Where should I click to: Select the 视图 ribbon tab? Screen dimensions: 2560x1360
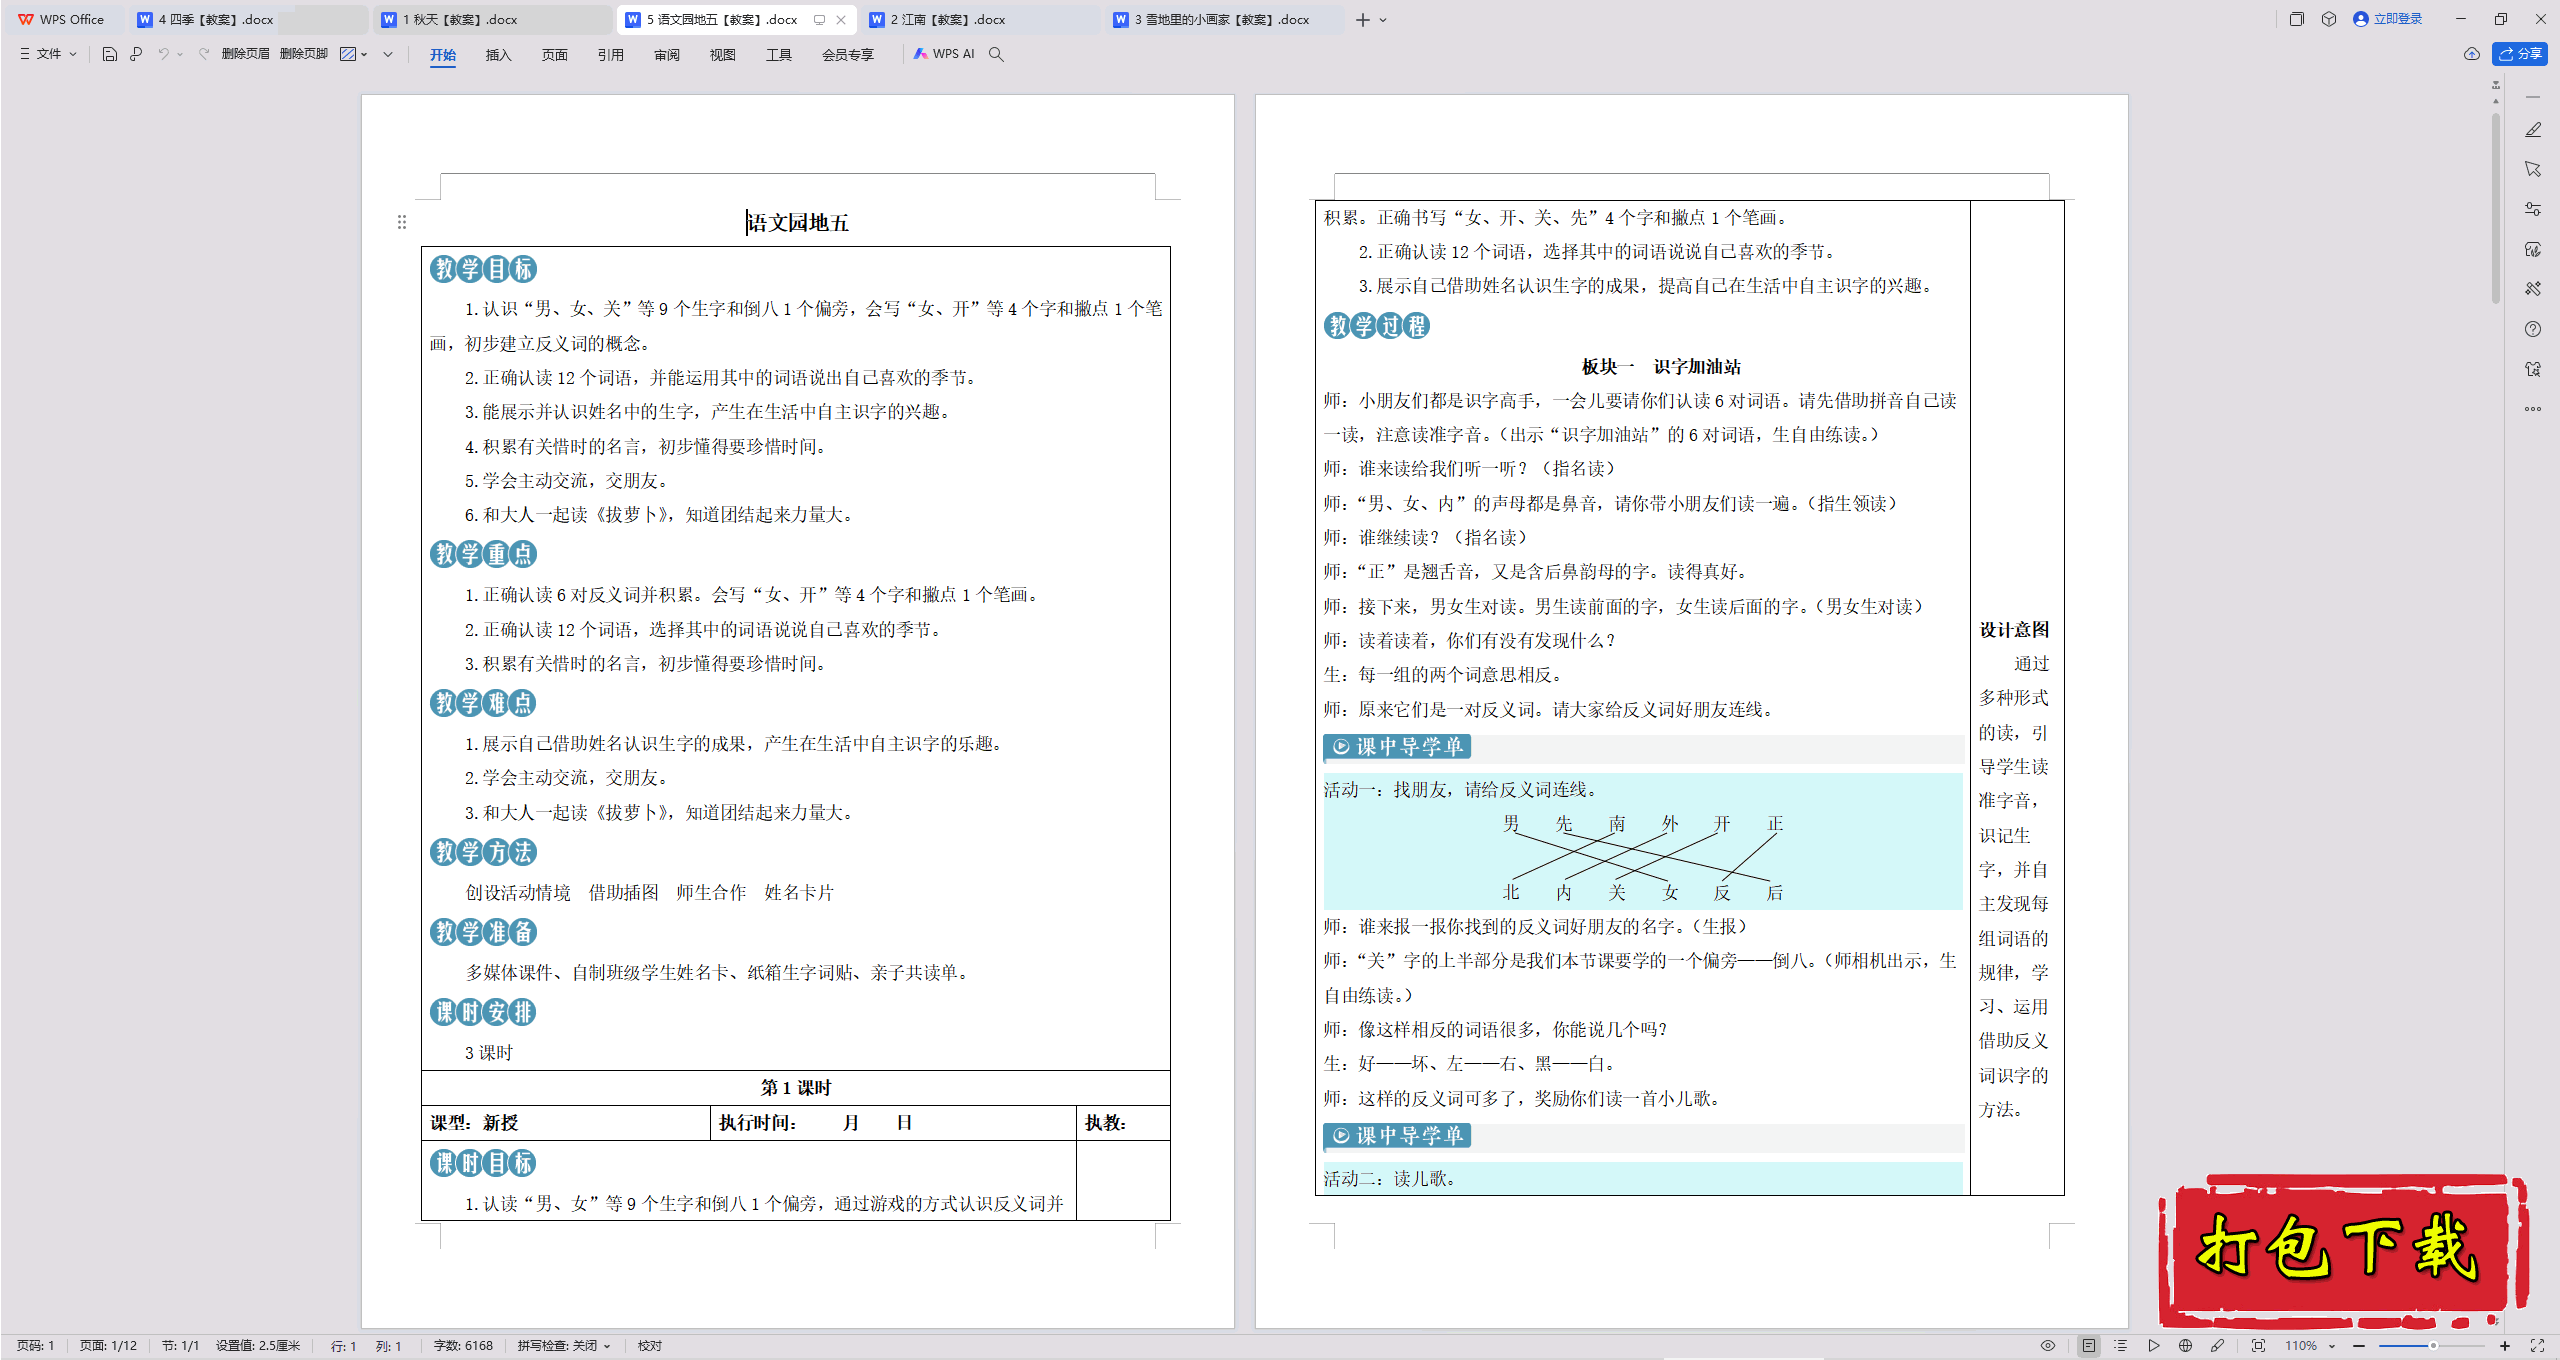coord(723,55)
